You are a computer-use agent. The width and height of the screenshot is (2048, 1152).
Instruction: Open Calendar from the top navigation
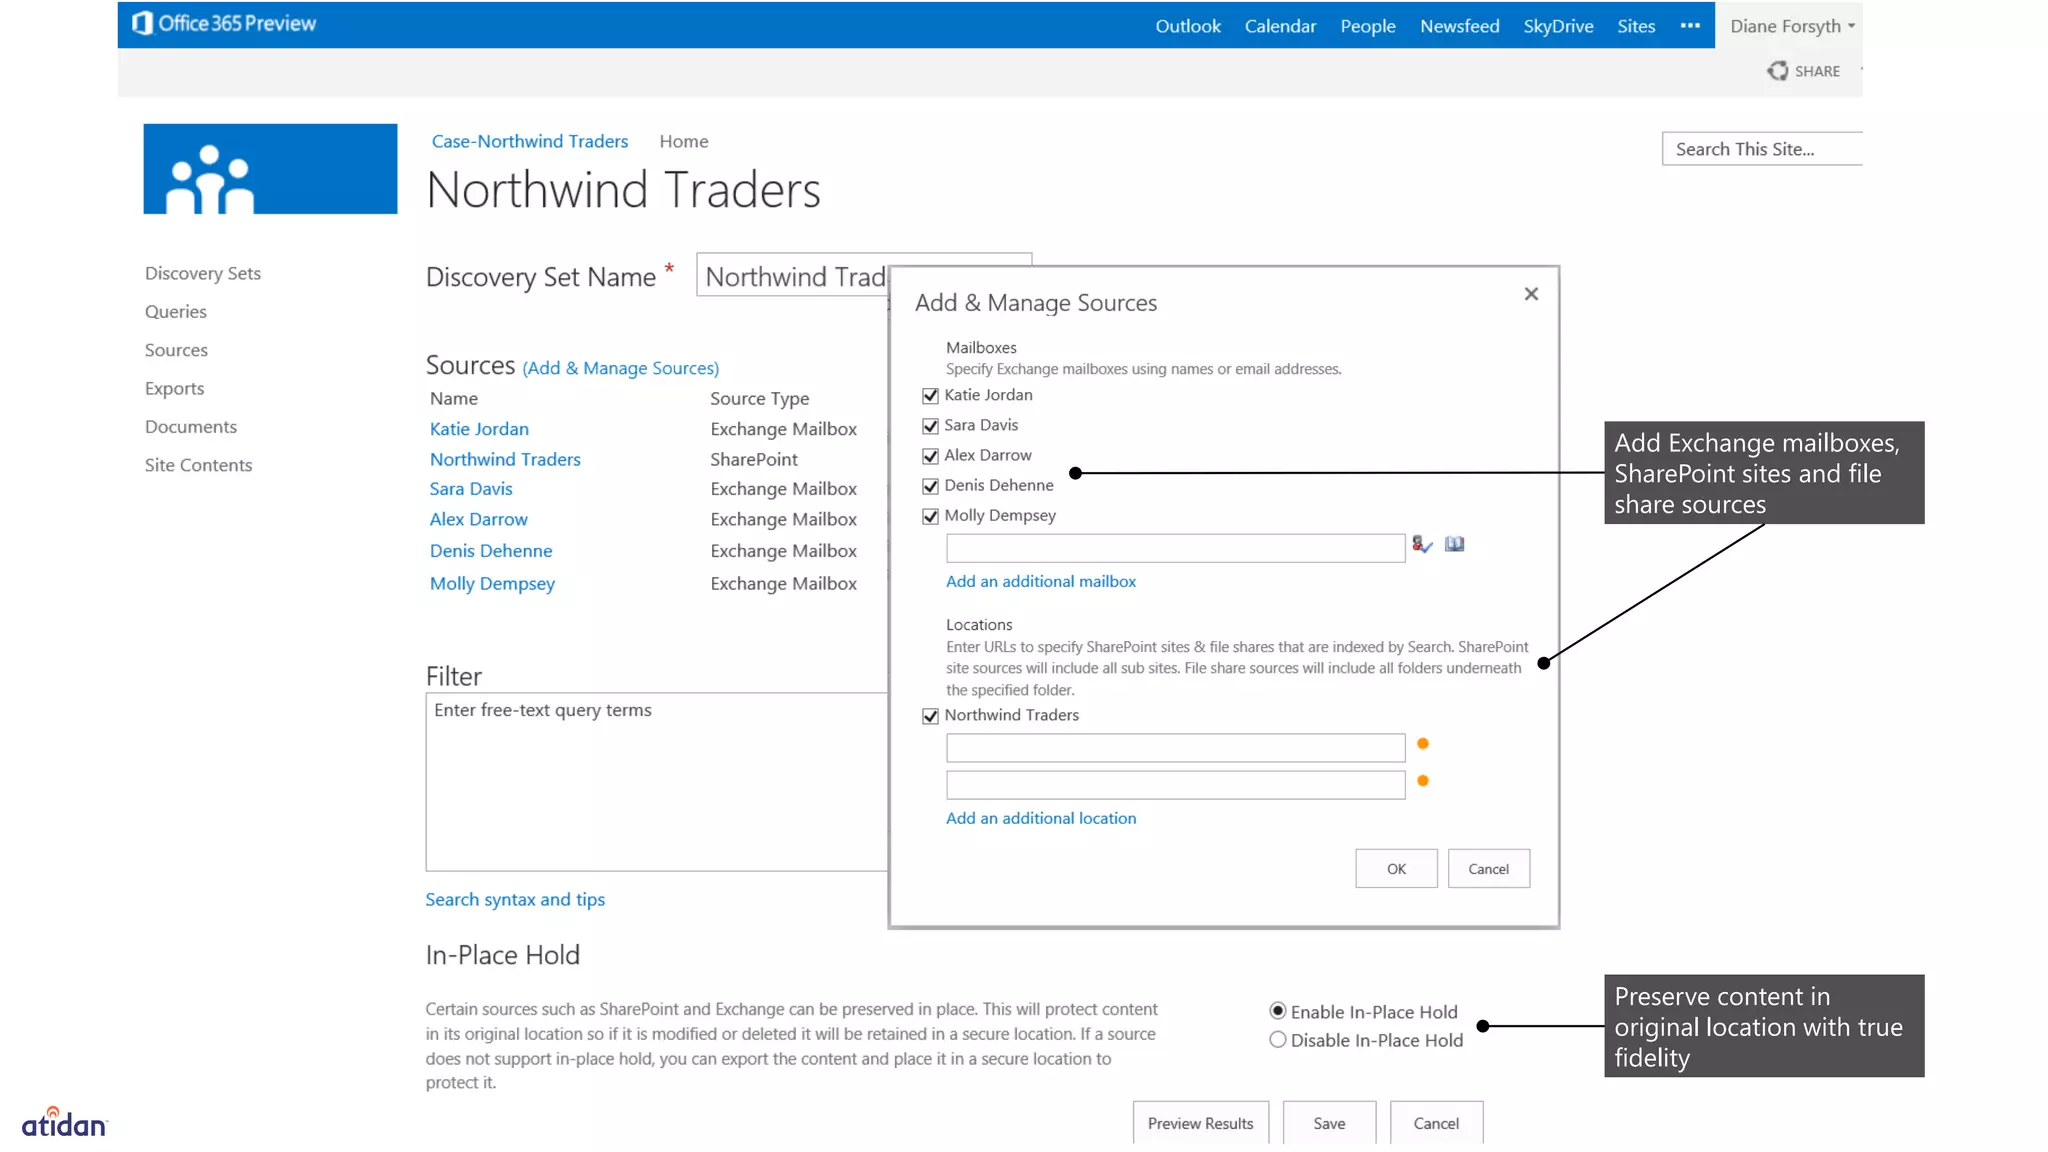click(x=1280, y=26)
